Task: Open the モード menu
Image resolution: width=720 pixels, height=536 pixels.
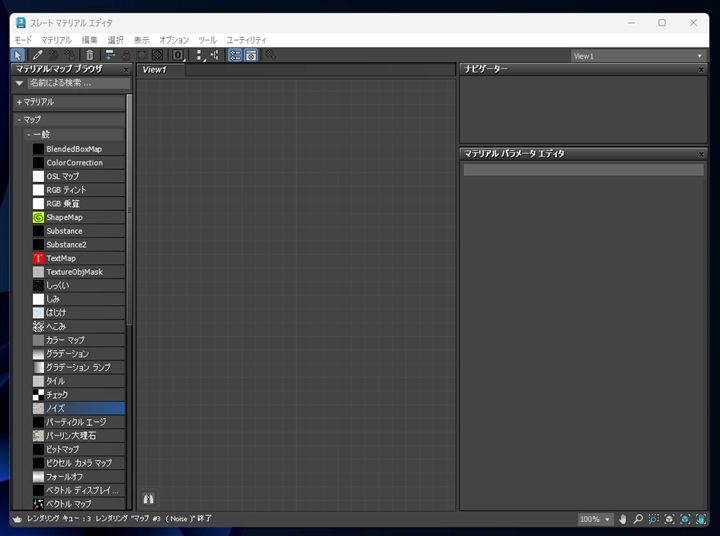Action: click(x=23, y=40)
